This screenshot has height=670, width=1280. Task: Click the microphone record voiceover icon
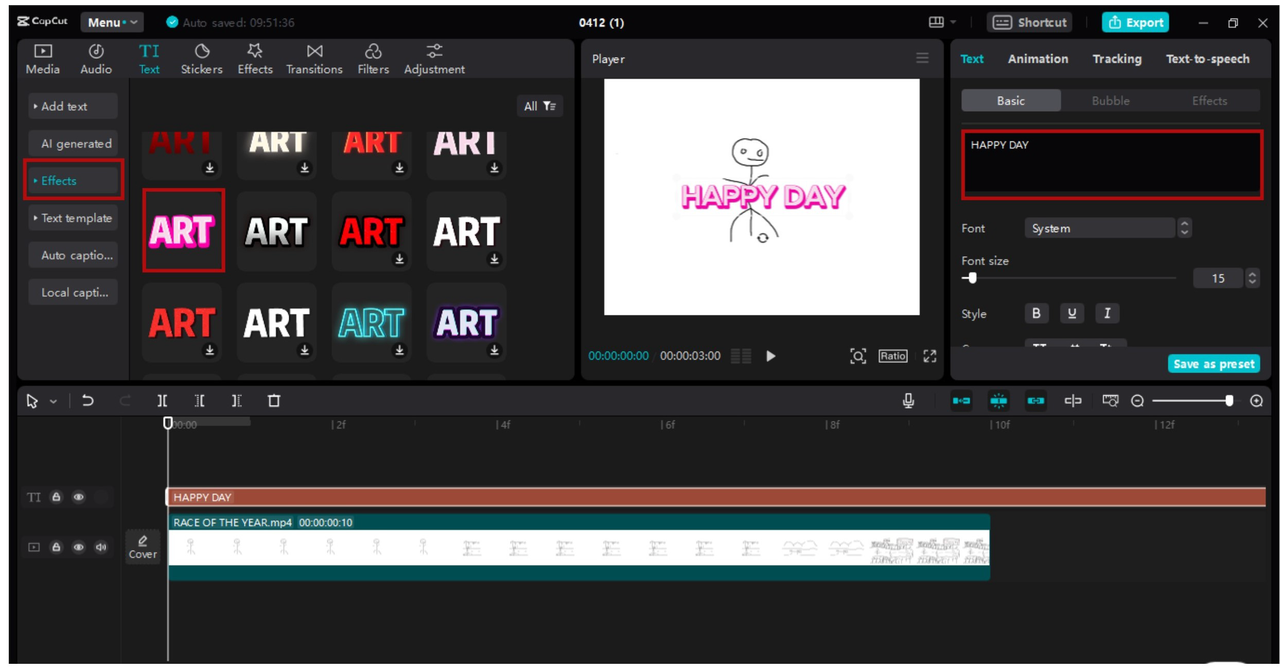pos(908,400)
